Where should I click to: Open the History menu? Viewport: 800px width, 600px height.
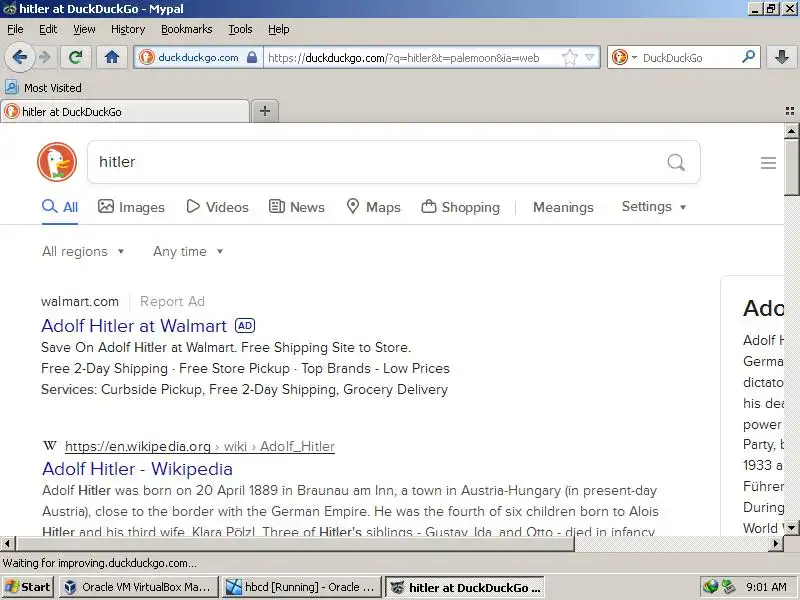click(x=128, y=29)
